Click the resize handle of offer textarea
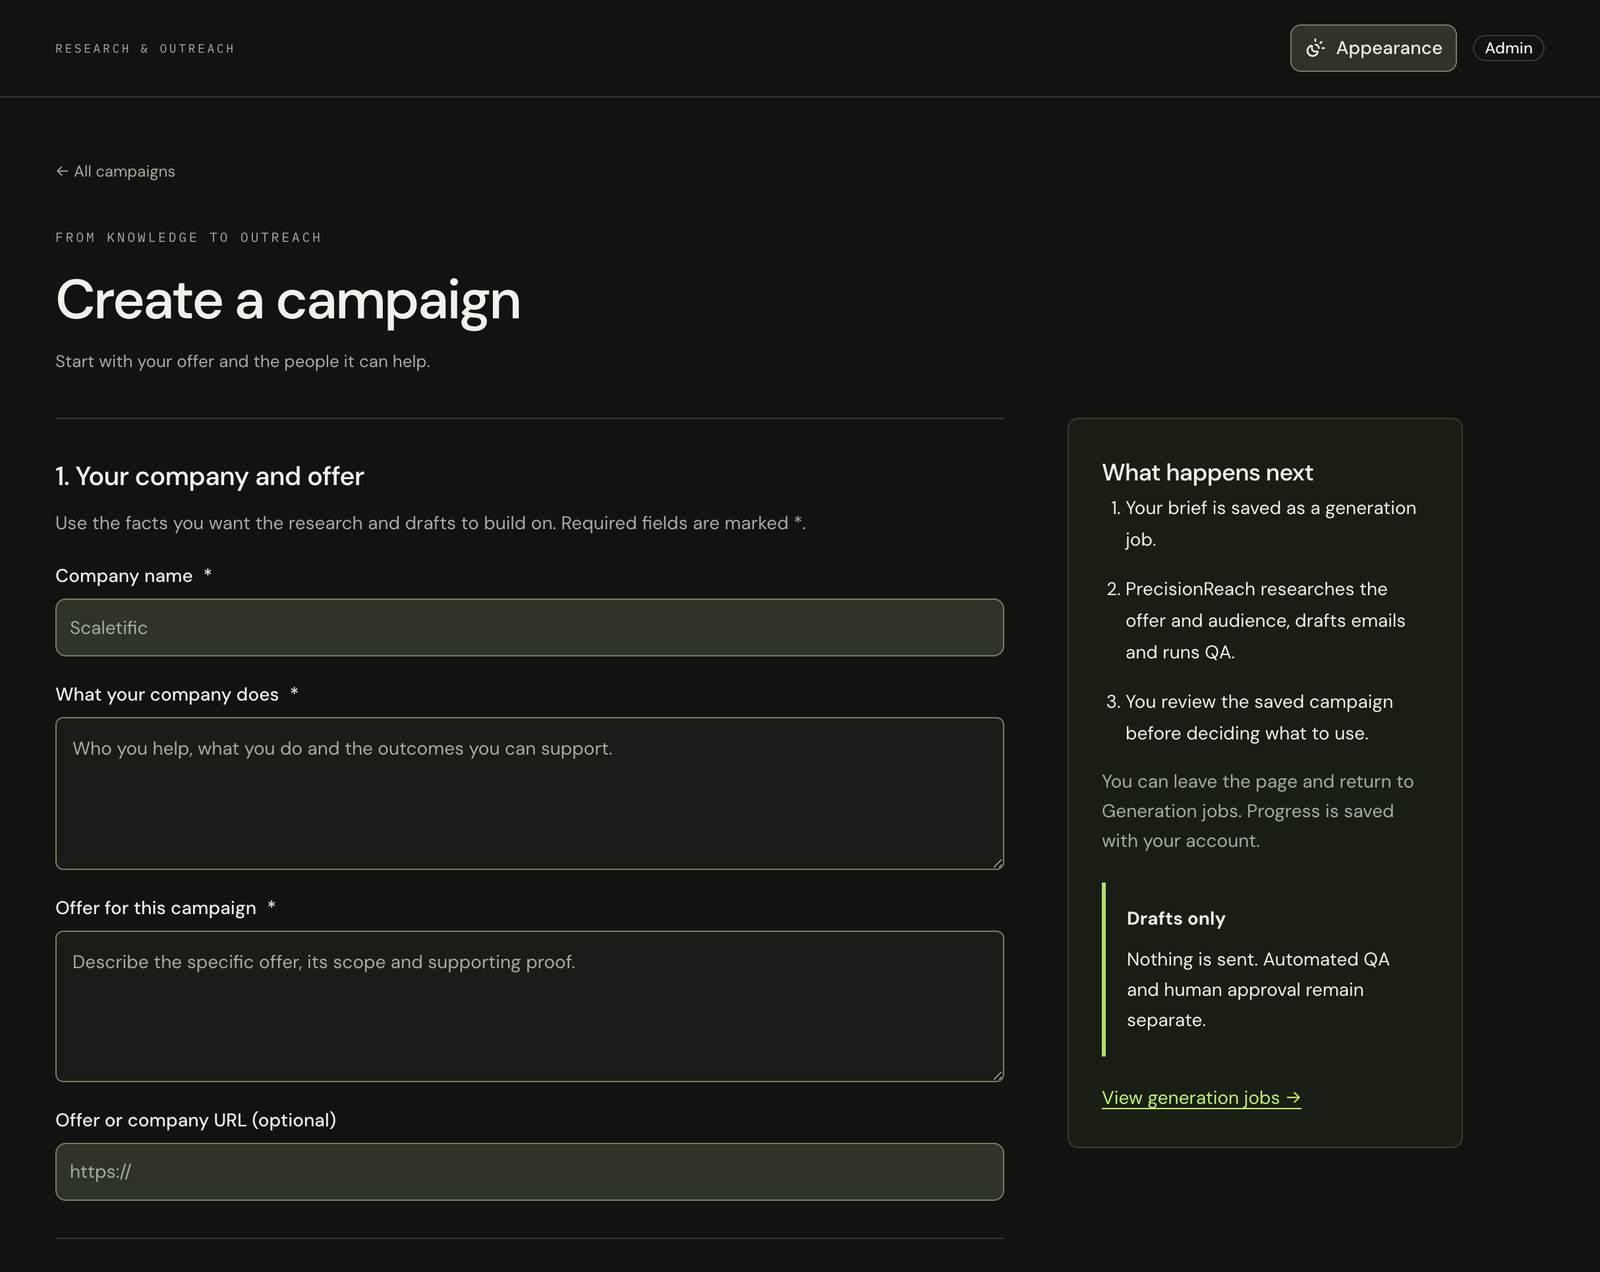 point(997,1075)
